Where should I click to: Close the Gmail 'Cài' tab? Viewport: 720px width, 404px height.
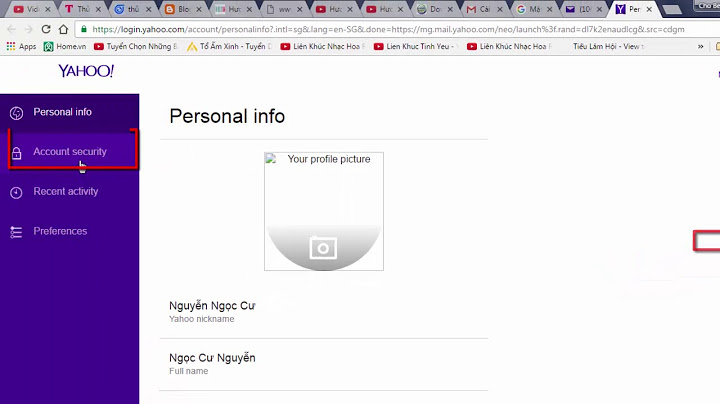[x=500, y=9]
